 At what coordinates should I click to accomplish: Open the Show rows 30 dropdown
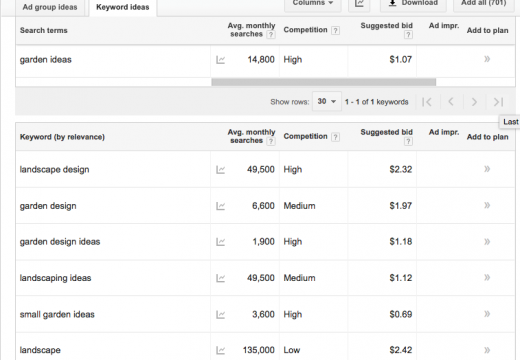point(327,101)
